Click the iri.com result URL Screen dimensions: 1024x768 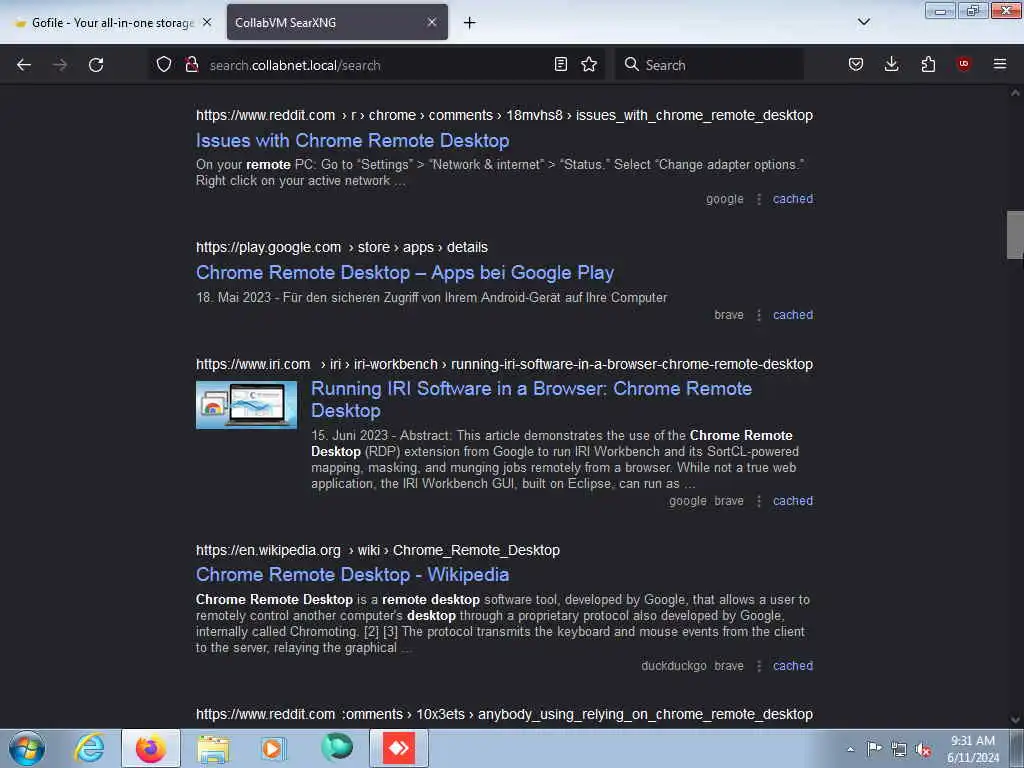504,364
